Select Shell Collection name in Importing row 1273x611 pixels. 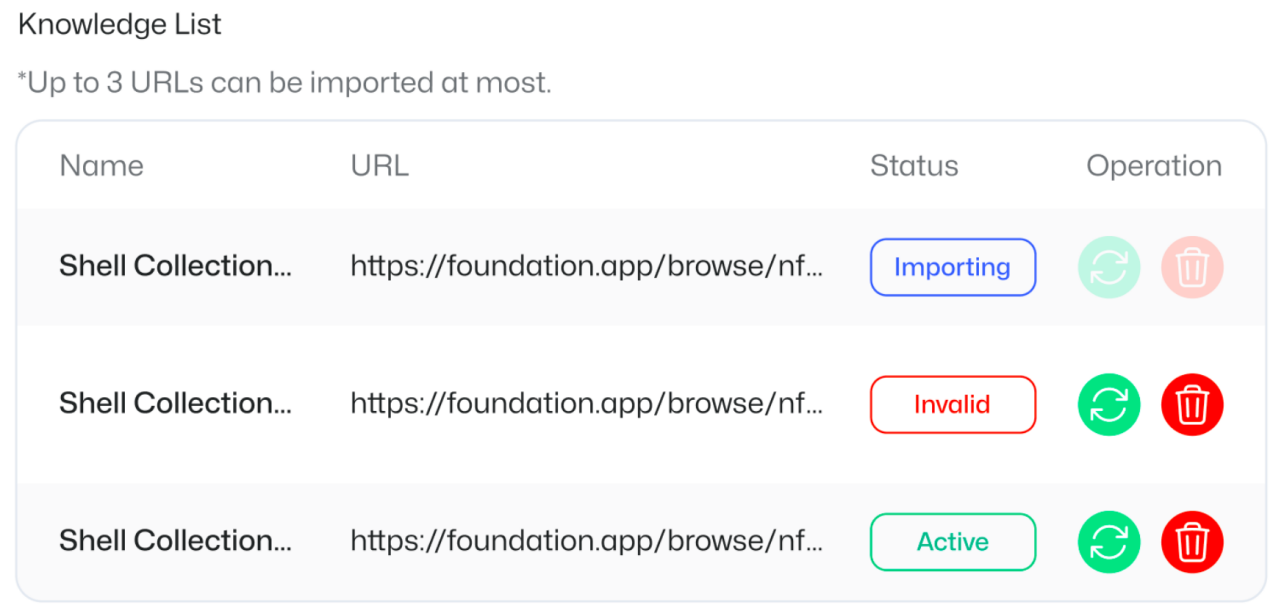(175, 266)
